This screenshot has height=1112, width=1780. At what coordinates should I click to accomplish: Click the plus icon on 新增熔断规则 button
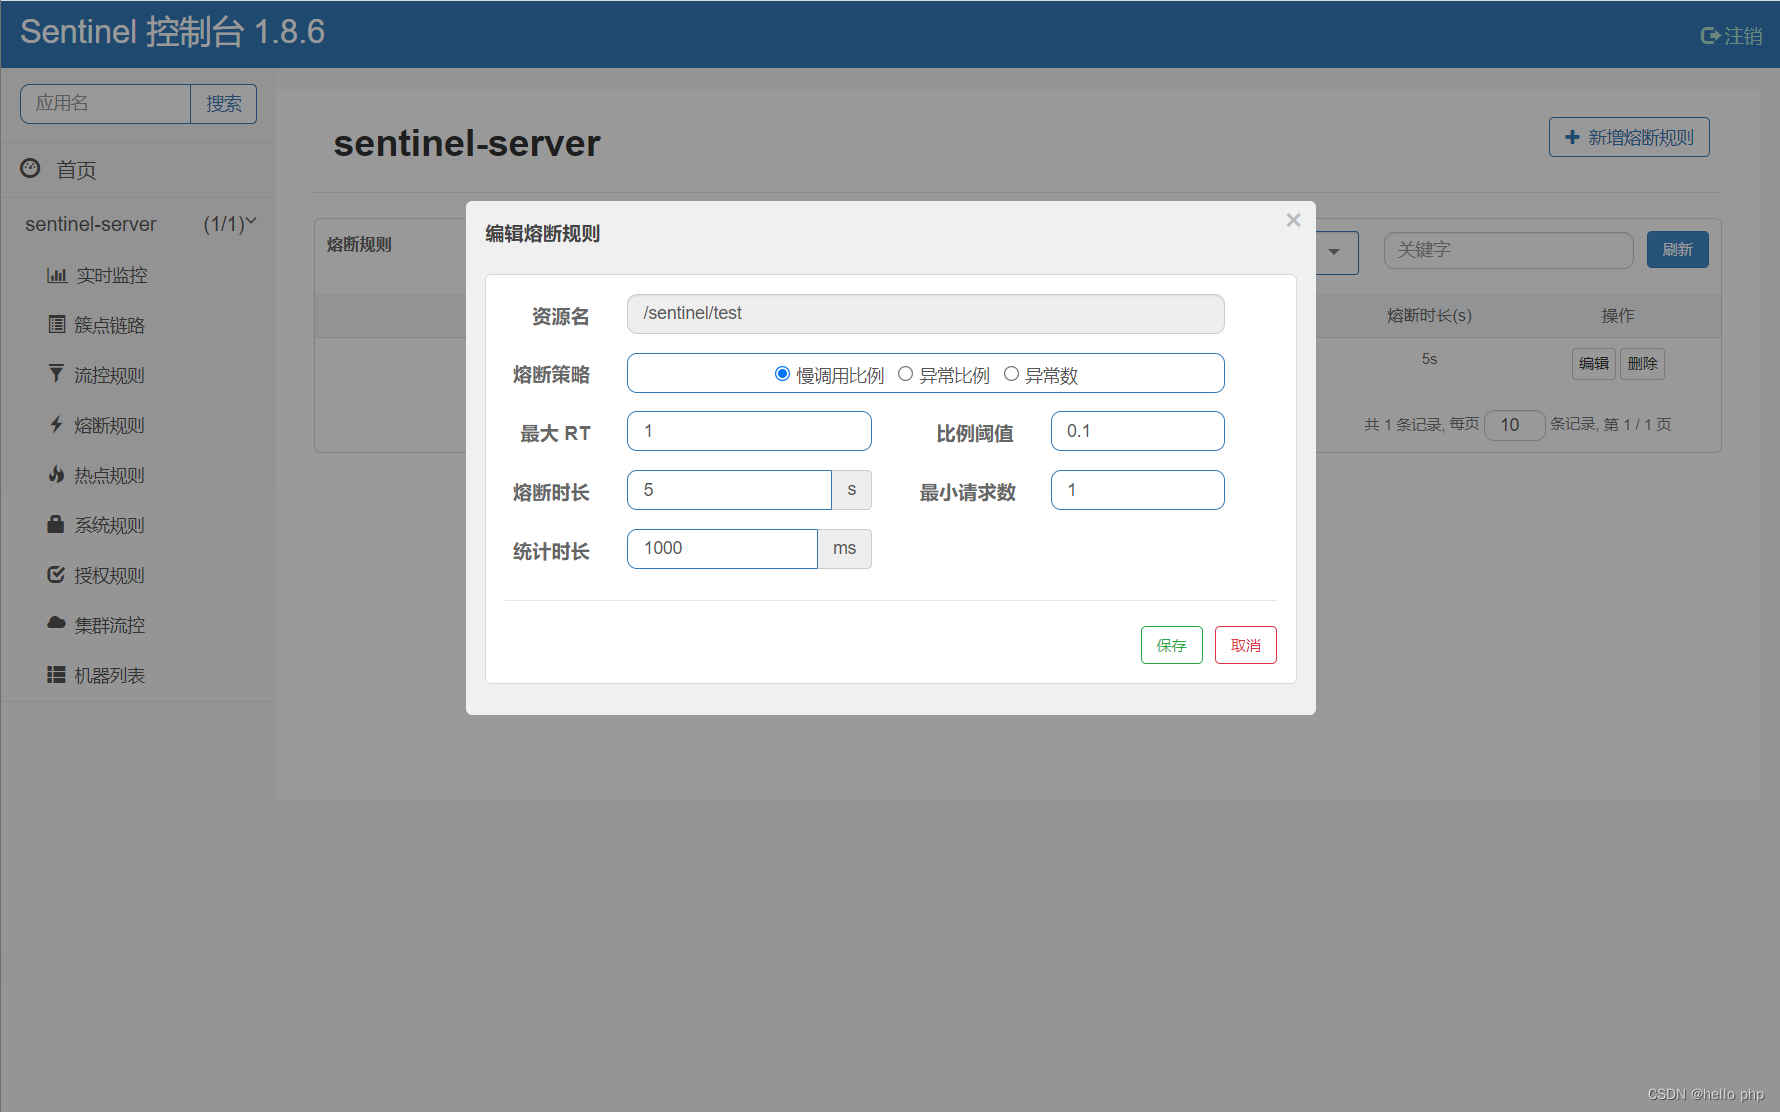tap(1572, 137)
